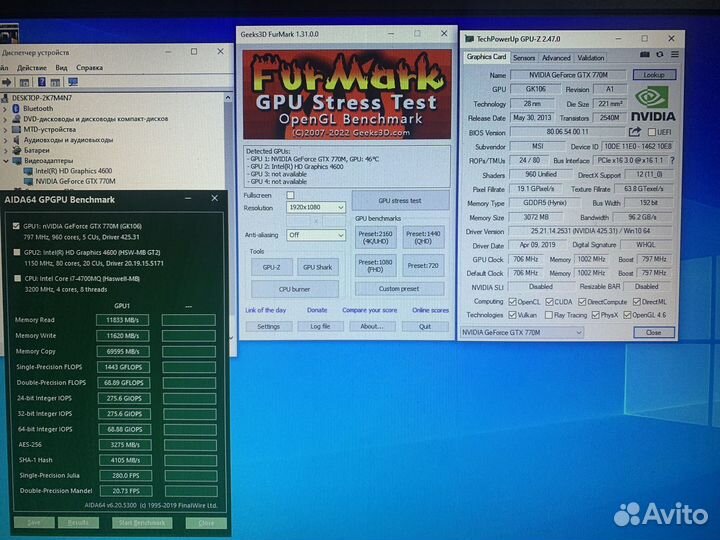The width and height of the screenshot is (720, 540).
Task: Select the Bluetooth device category icon
Action: point(16,108)
